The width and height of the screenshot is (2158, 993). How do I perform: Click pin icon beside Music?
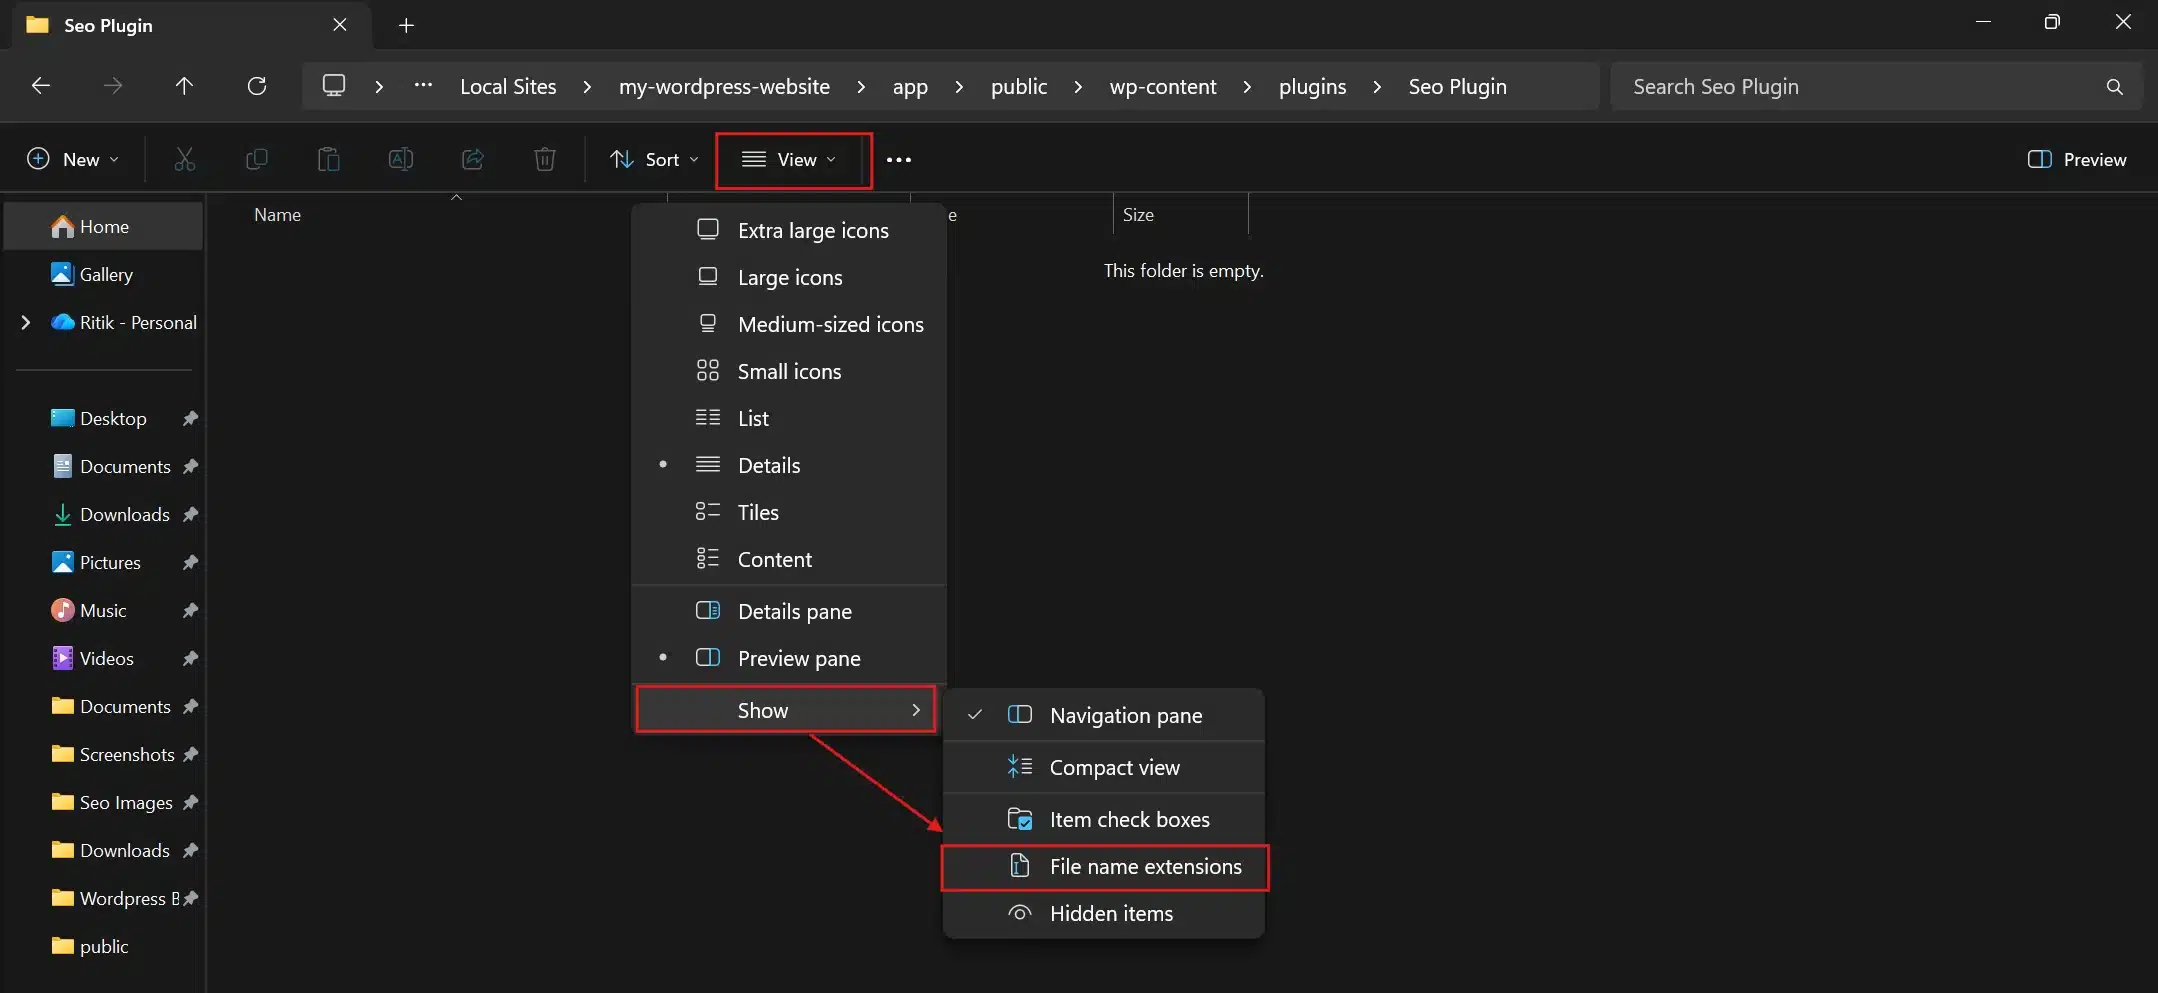pyautogui.click(x=190, y=611)
